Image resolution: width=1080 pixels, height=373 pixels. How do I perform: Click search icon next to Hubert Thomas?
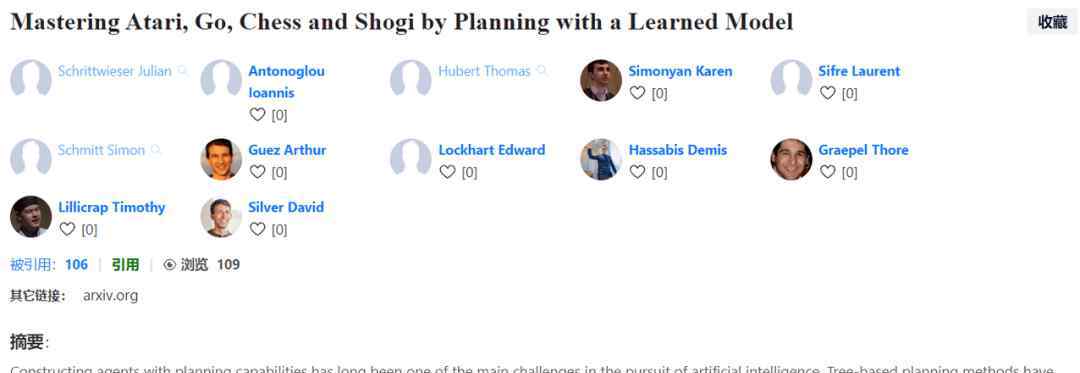click(x=542, y=70)
